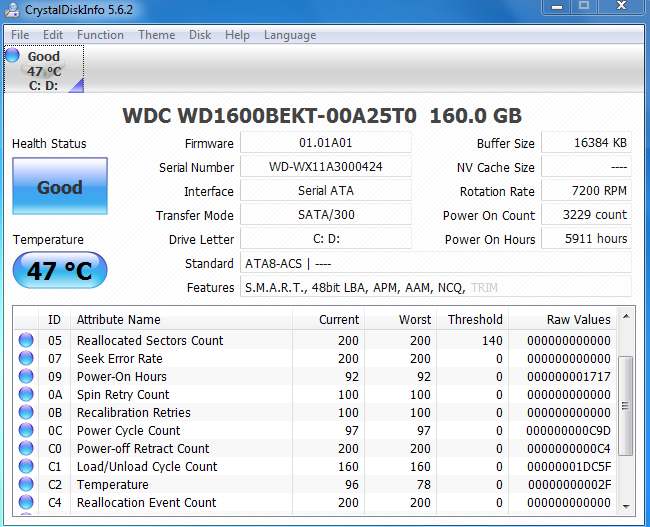Click the Threshold column header

[473, 320]
